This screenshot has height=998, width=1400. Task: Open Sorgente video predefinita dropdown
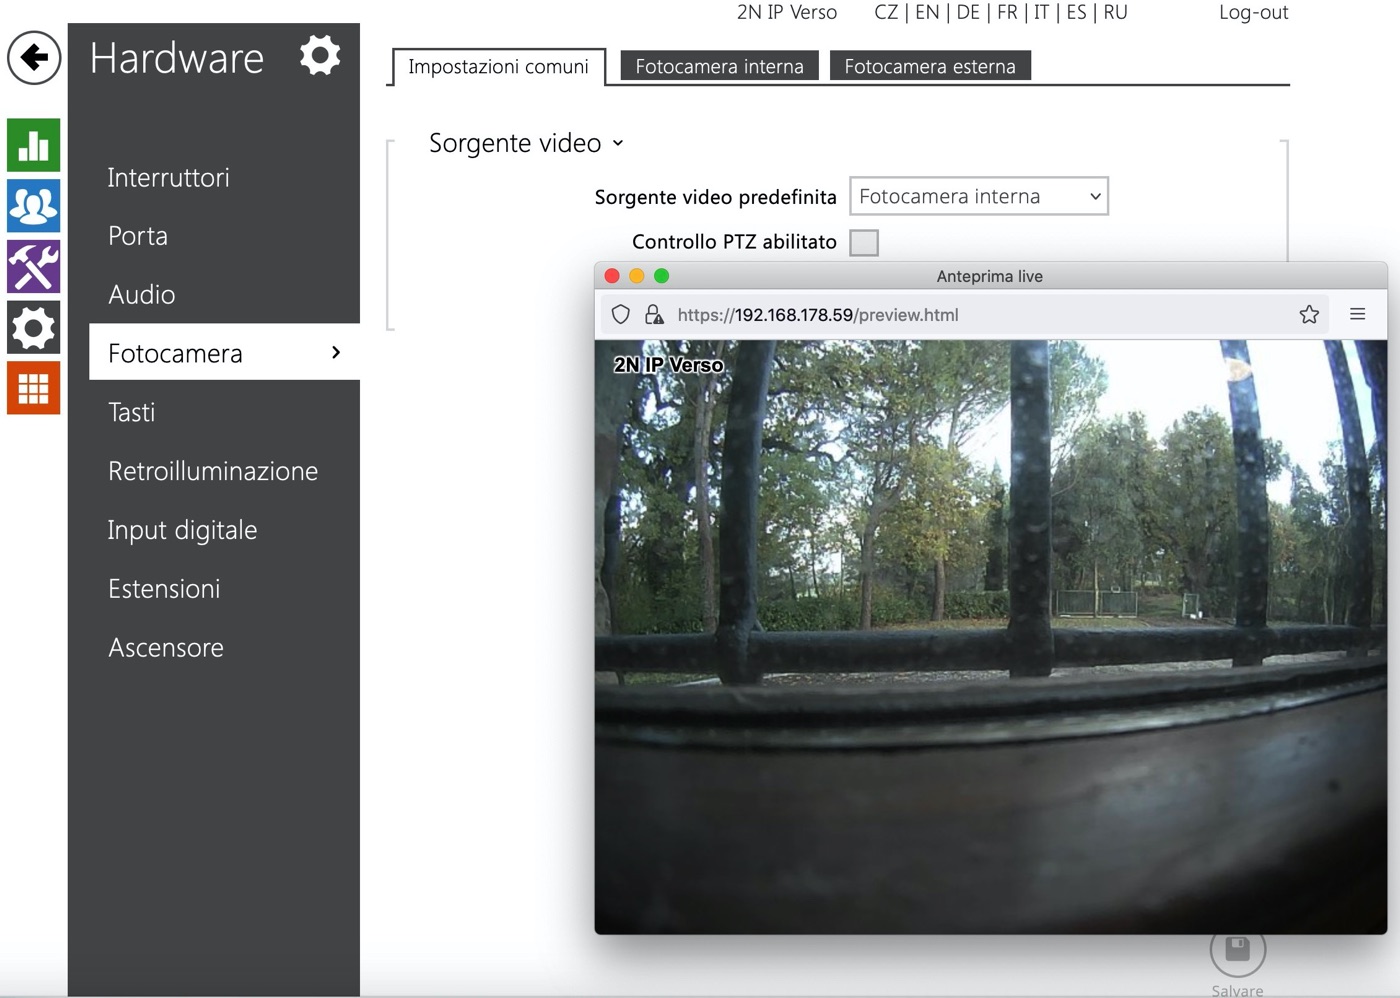tap(979, 196)
